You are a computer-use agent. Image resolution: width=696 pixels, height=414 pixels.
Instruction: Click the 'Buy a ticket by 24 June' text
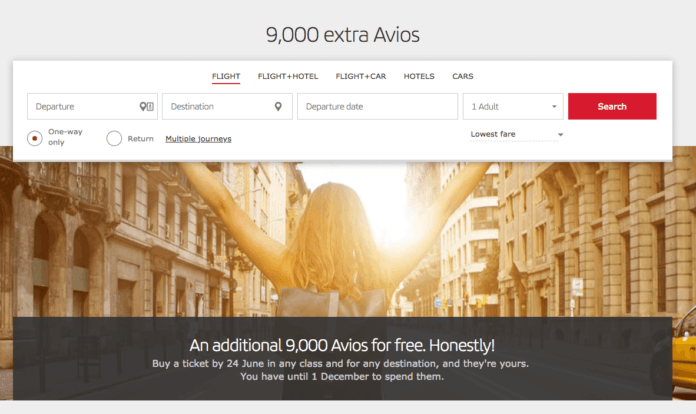340,364
